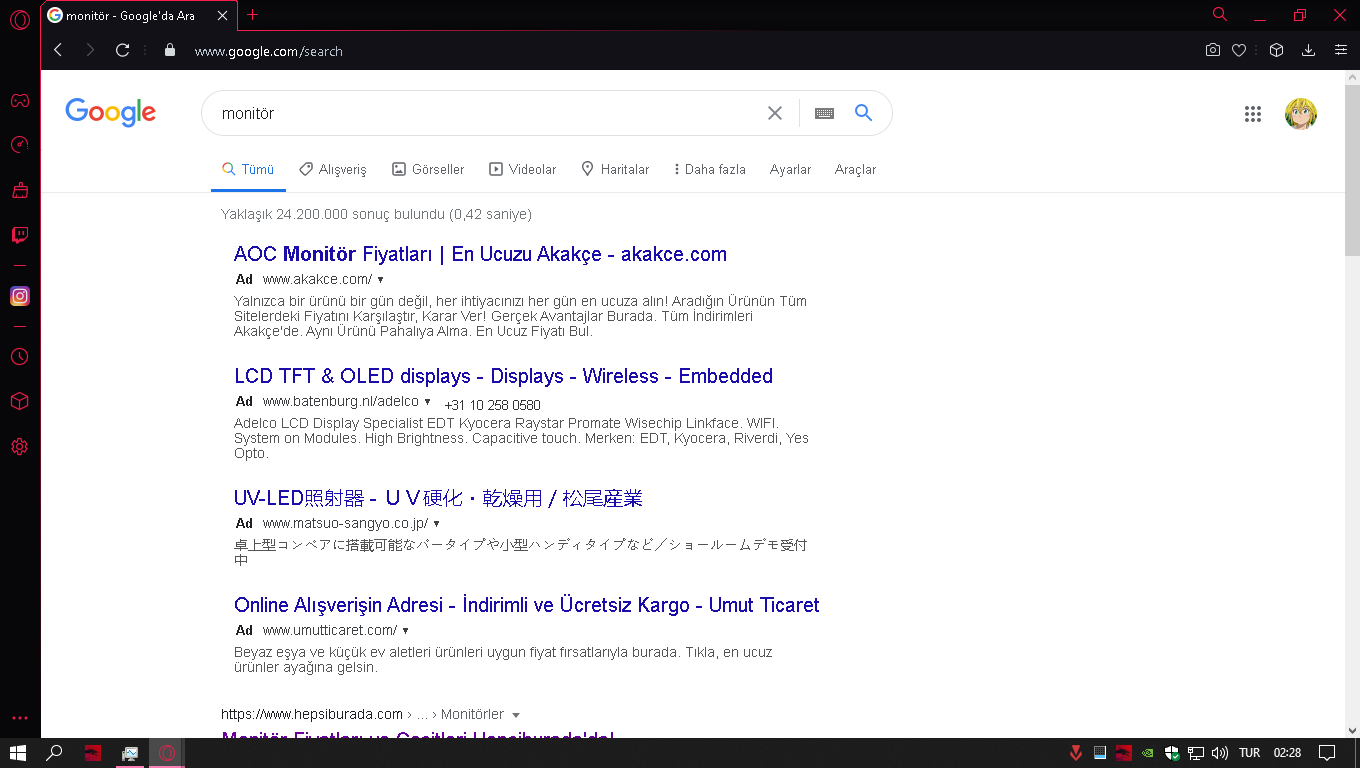Open GX Corner gamepad icon in sidebar
The image size is (1360, 768).
point(19,100)
